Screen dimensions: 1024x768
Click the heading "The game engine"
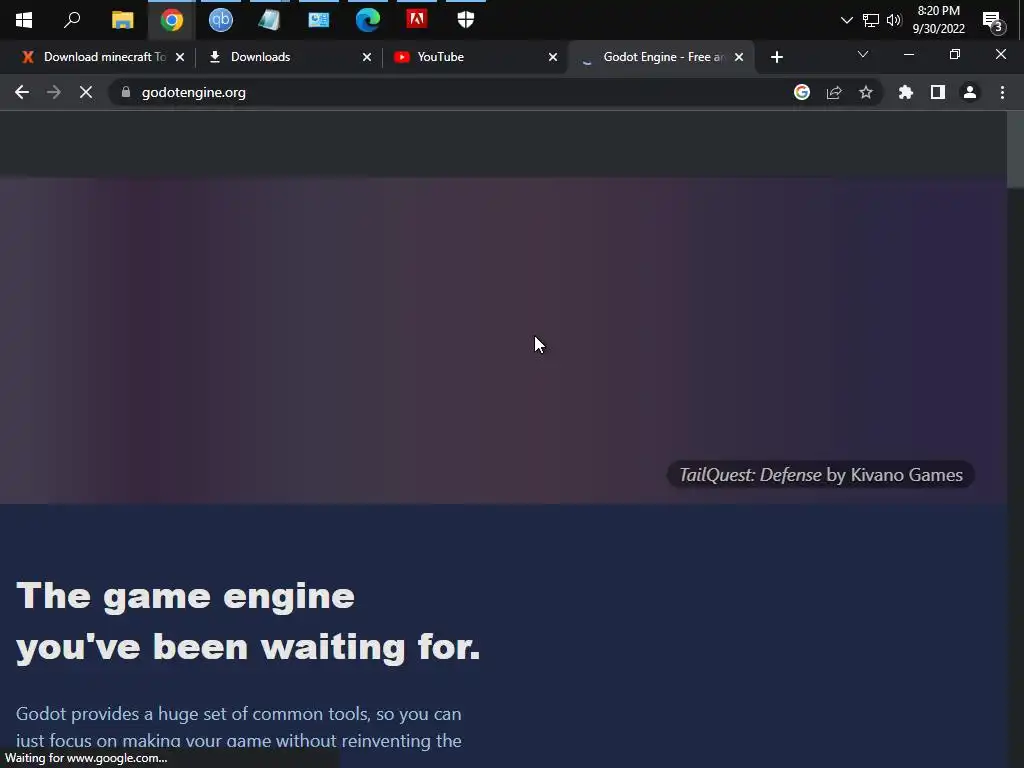click(185, 596)
